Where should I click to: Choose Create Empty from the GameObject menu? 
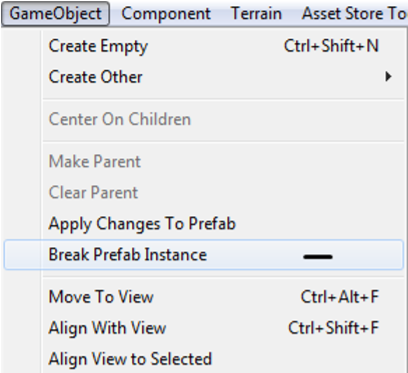click(x=204, y=46)
